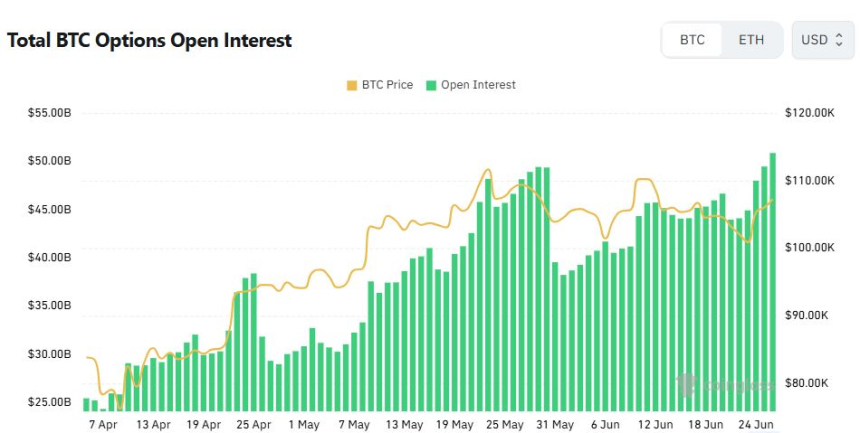Click the 7 Apr date label
The width and height of the screenshot is (860, 433).
103,425
